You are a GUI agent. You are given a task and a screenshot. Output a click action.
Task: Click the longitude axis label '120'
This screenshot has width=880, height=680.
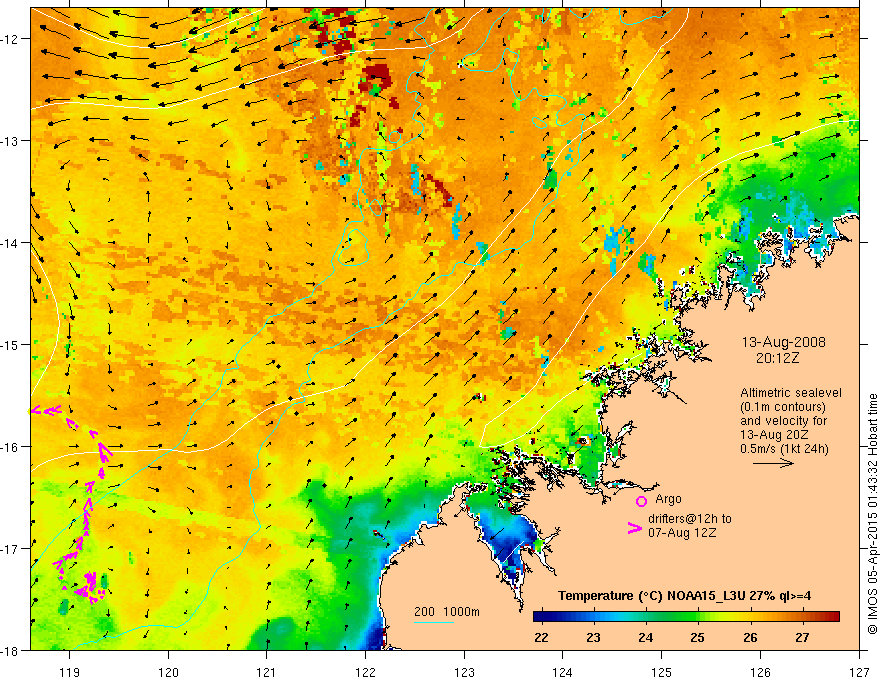point(168,672)
